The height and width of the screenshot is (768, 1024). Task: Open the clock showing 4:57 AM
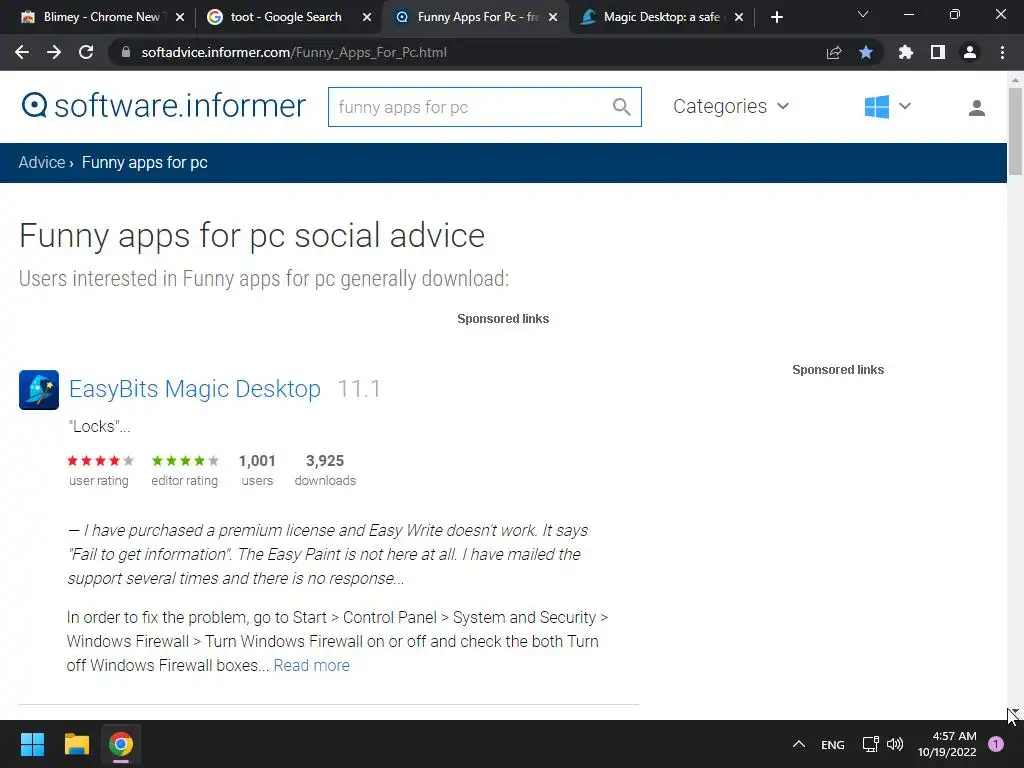[947, 744]
